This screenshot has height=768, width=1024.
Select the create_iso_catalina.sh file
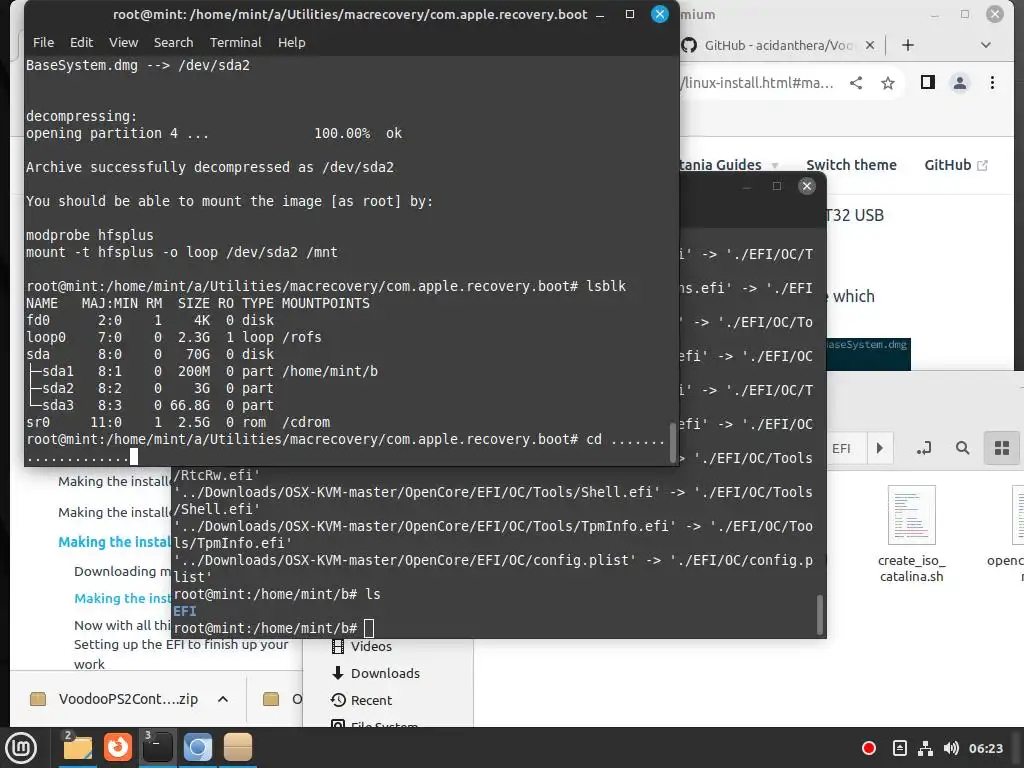[911, 534]
